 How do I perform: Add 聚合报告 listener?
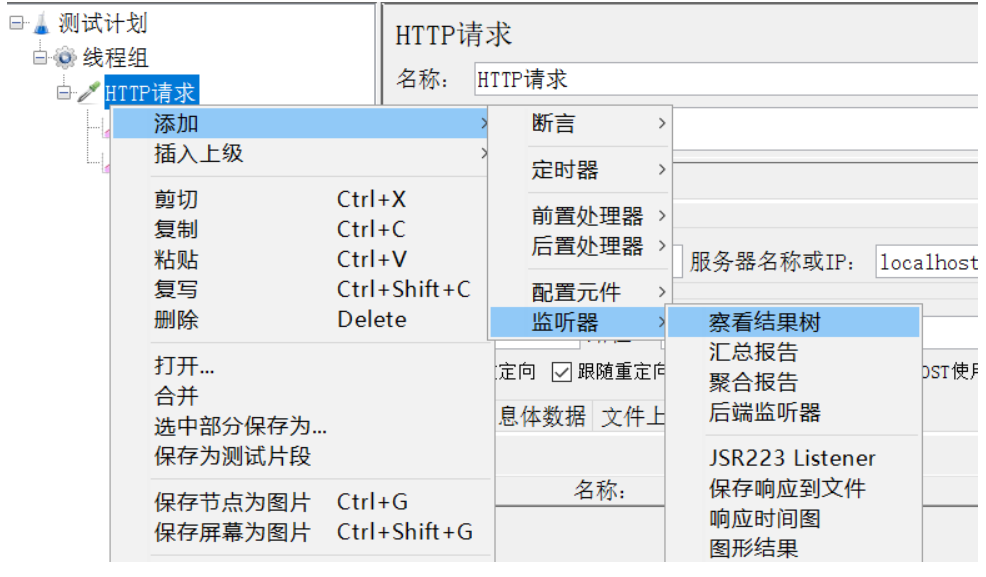pyautogui.click(x=794, y=382)
